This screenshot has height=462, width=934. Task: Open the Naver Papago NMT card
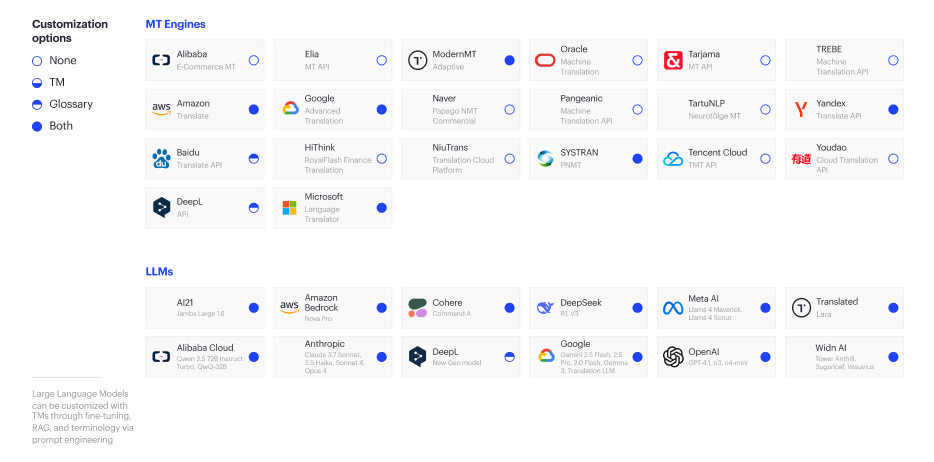[460, 110]
